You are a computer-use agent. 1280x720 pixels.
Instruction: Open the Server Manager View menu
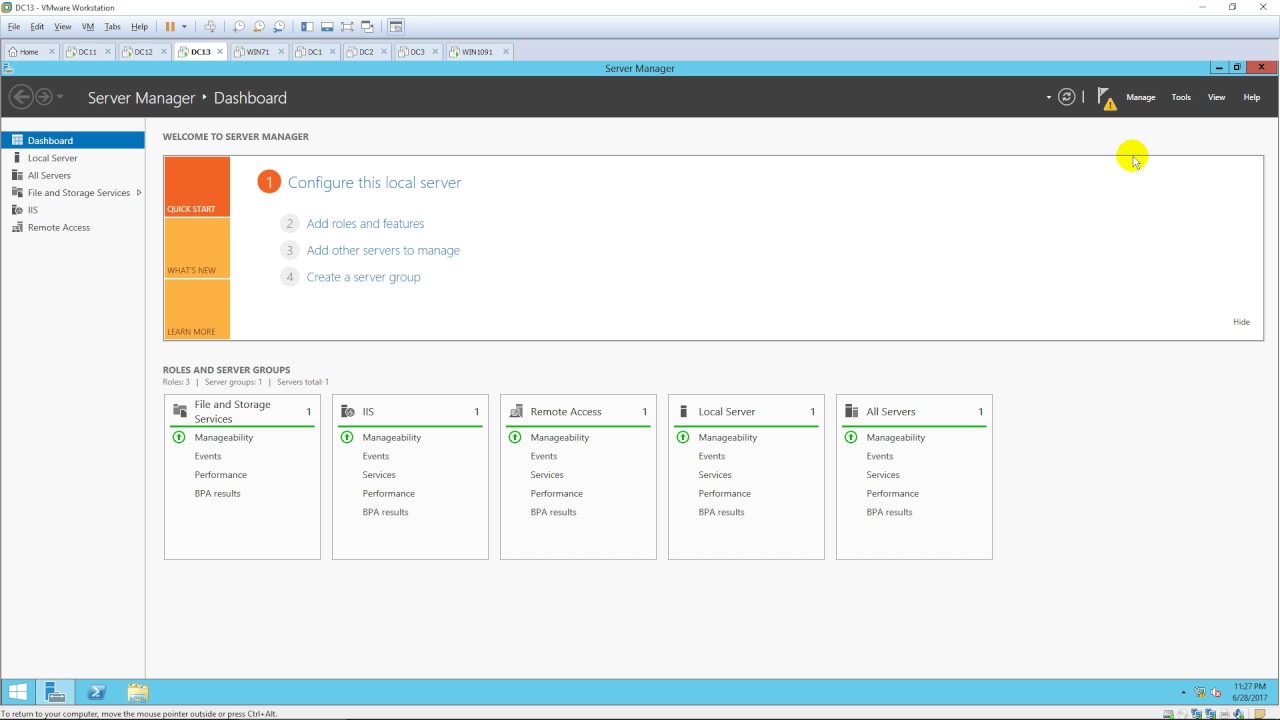point(1216,97)
